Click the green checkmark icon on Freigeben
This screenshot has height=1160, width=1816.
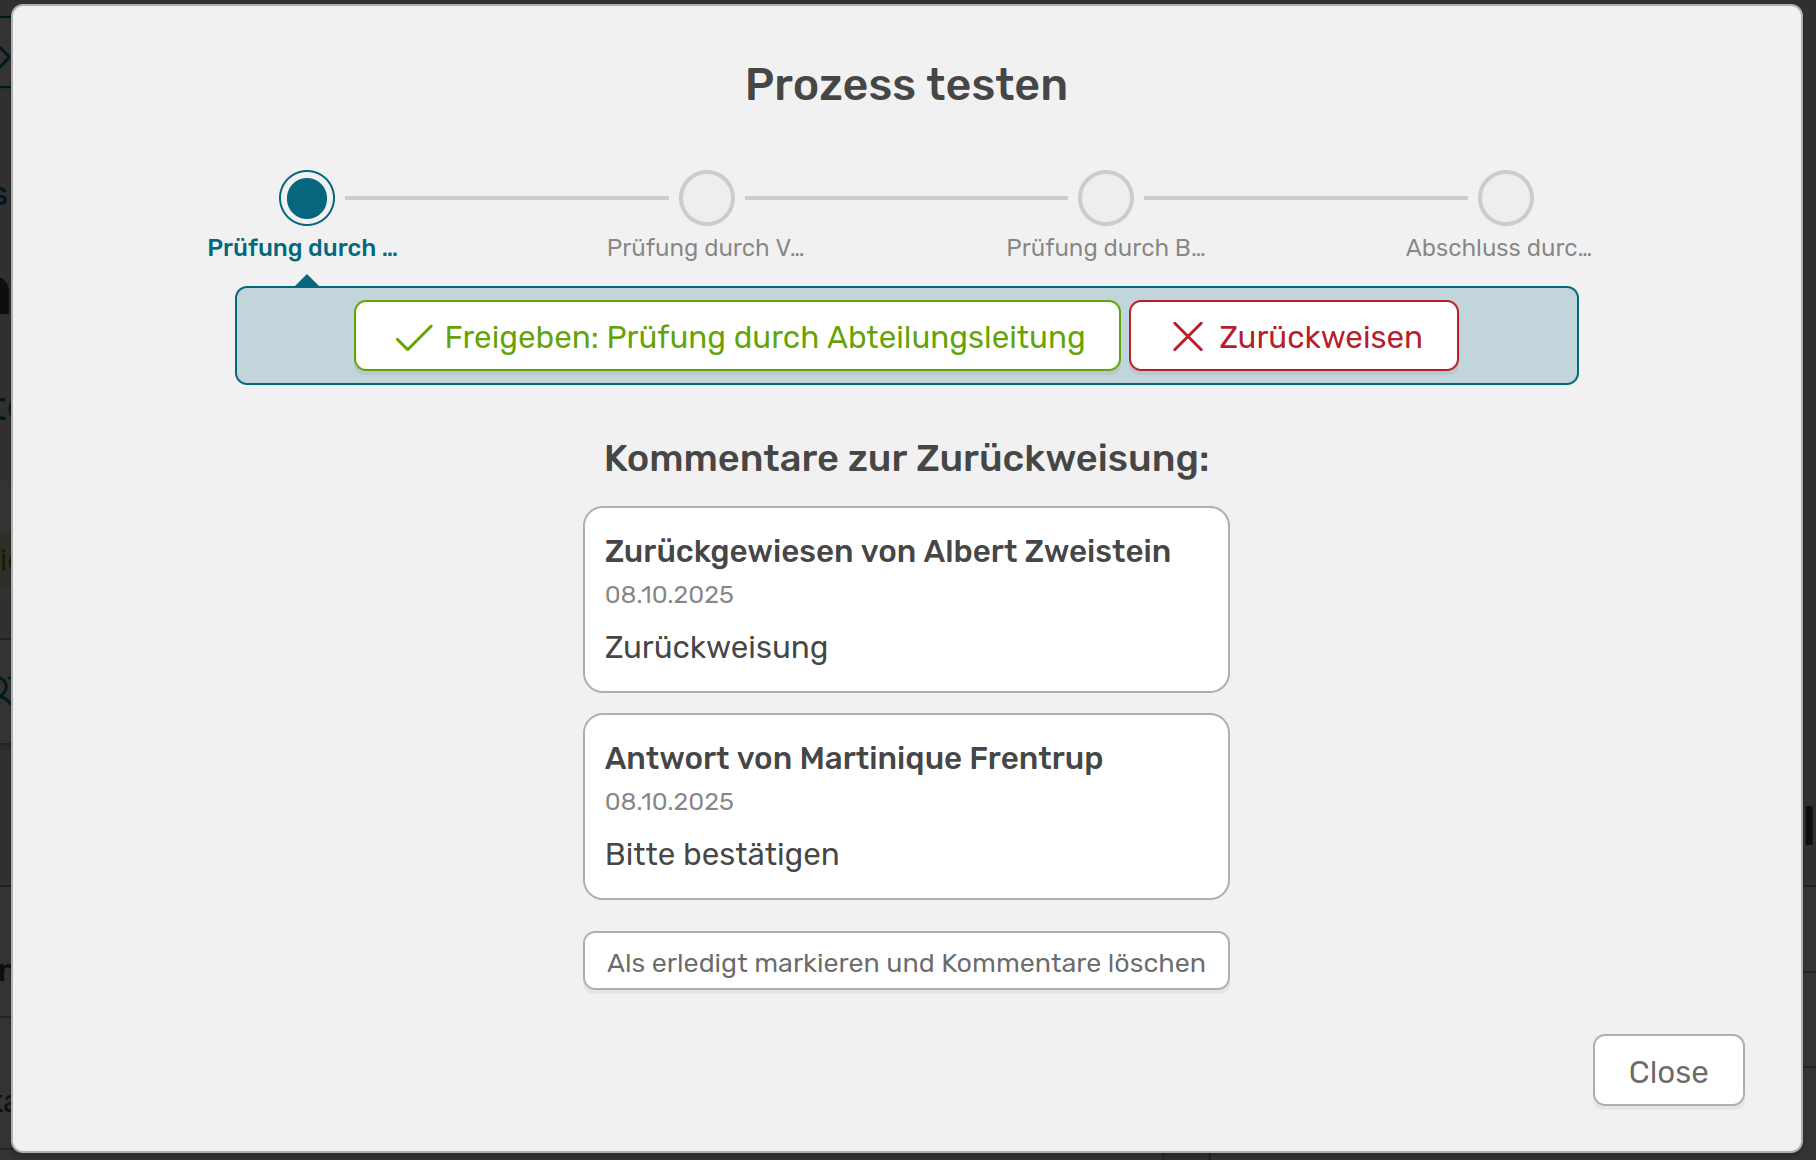(x=414, y=338)
